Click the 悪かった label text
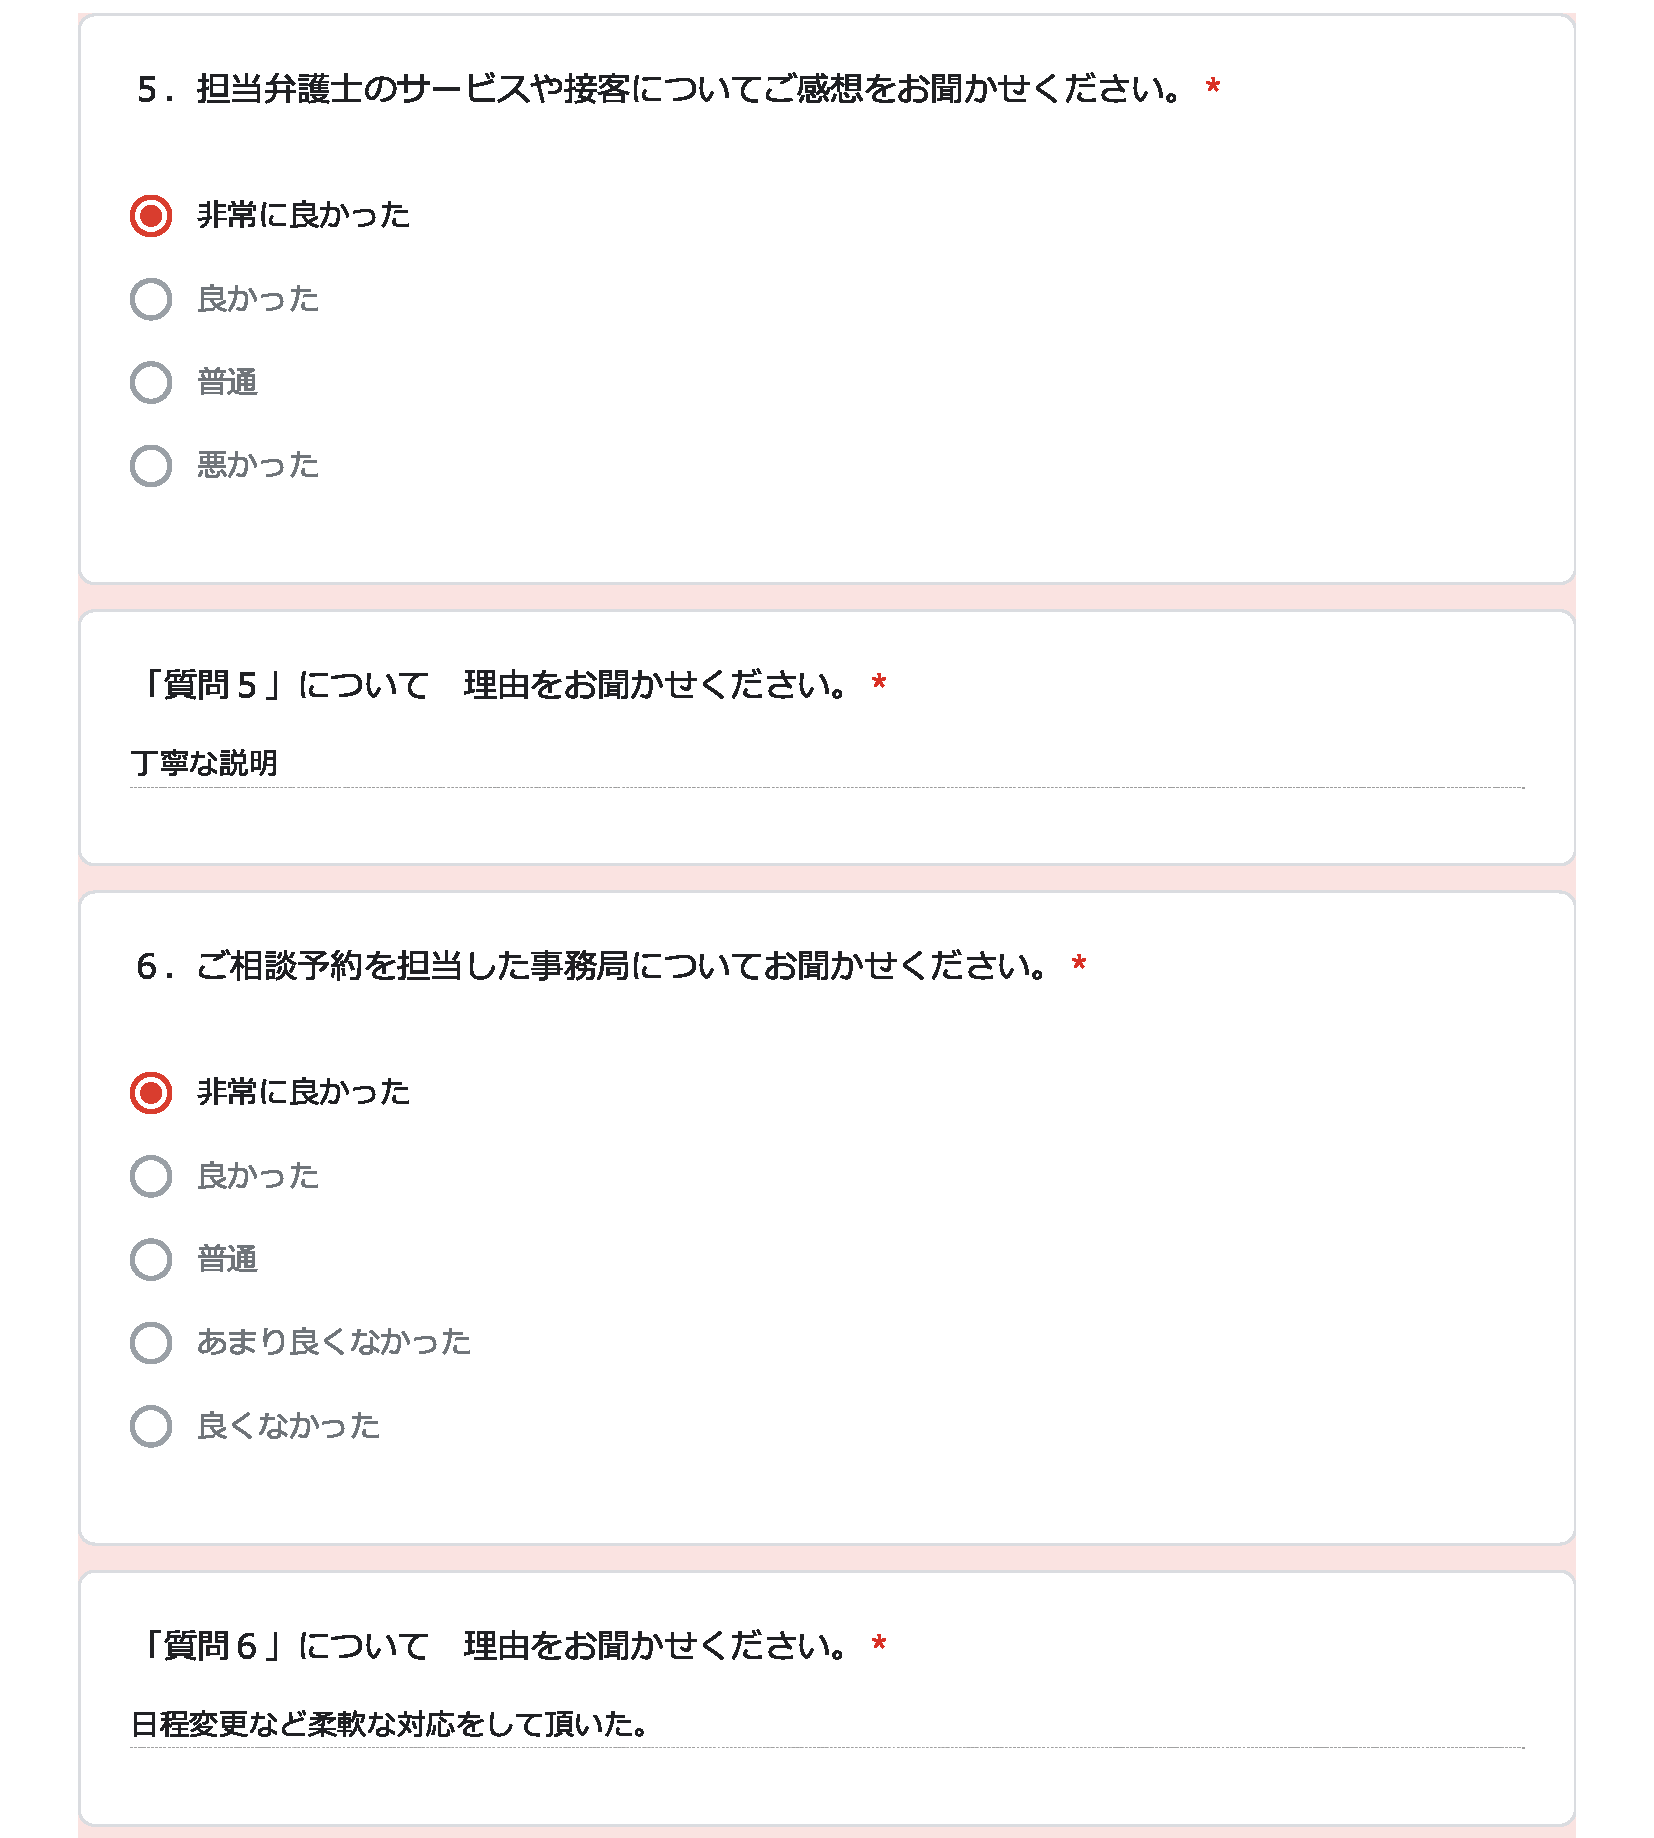The image size is (1654, 1838). pos(258,465)
